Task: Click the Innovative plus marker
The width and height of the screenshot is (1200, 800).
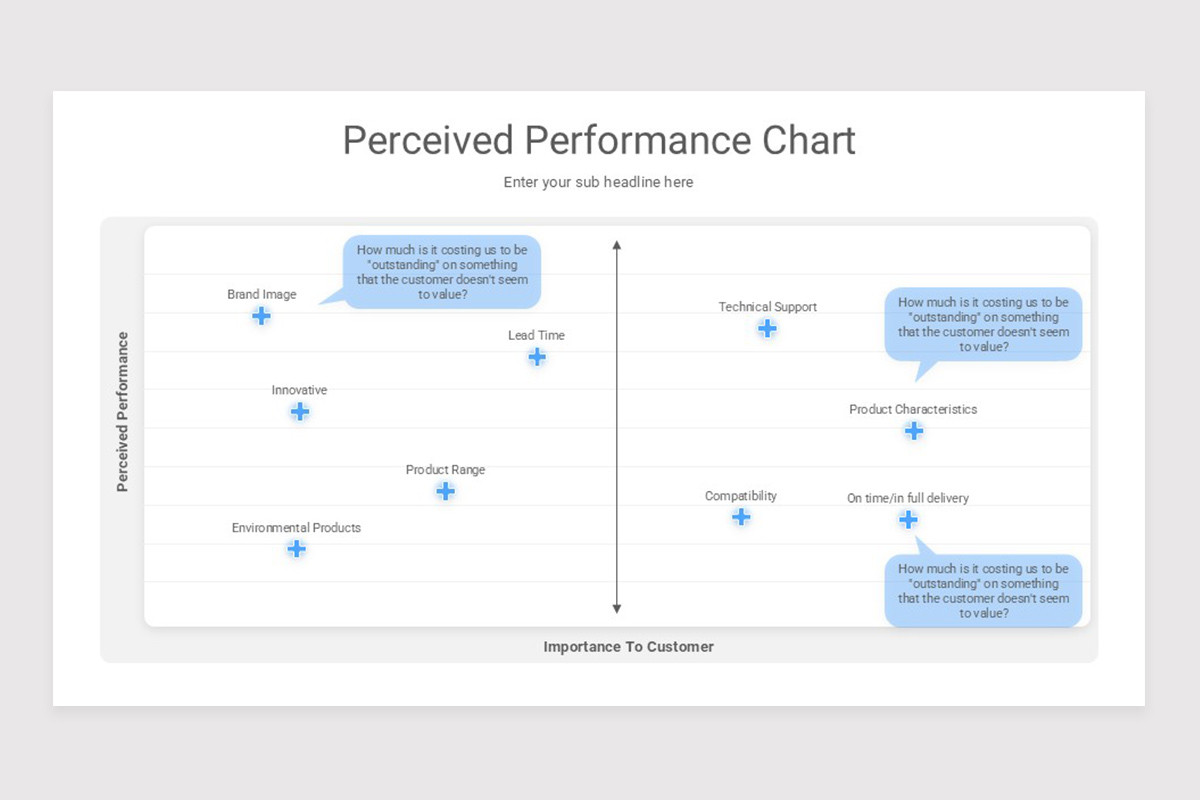Action: [x=299, y=412]
